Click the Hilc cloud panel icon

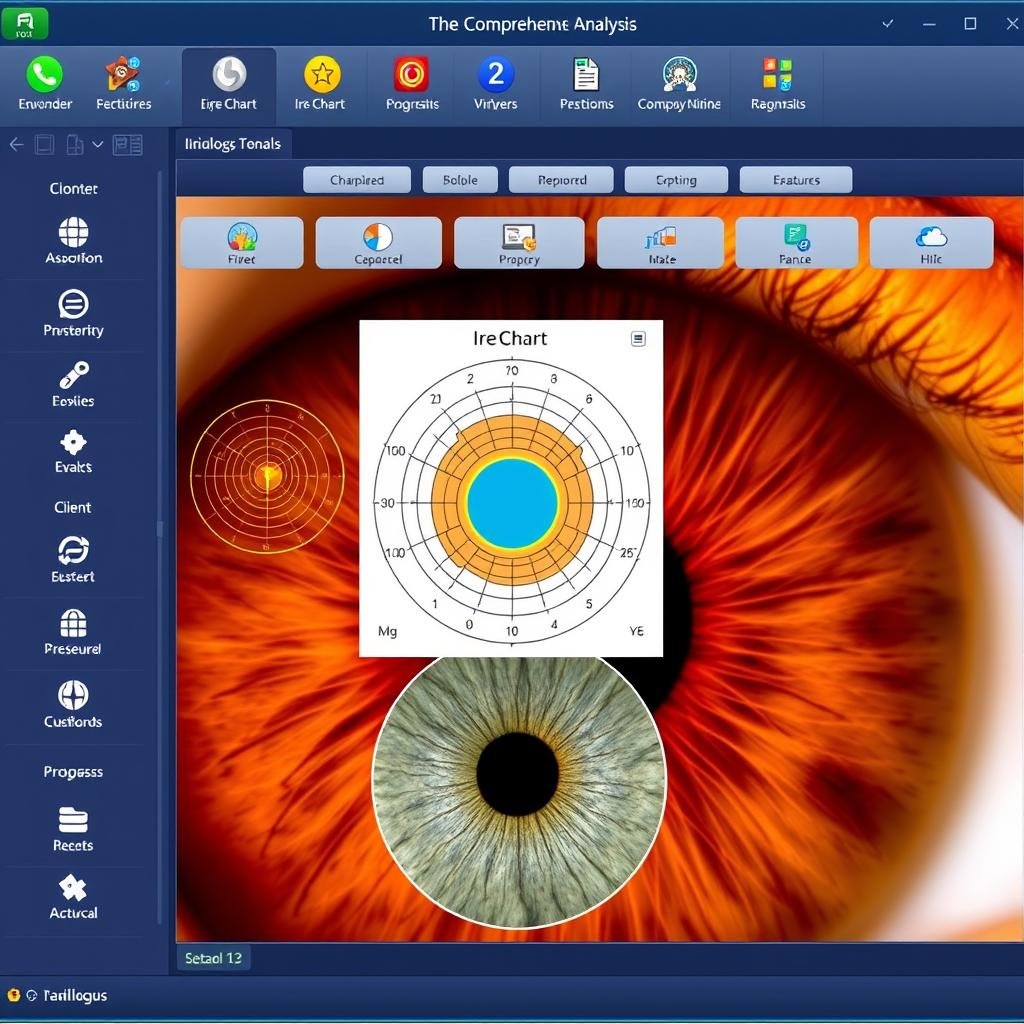pyautogui.click(x=931, y=242)
